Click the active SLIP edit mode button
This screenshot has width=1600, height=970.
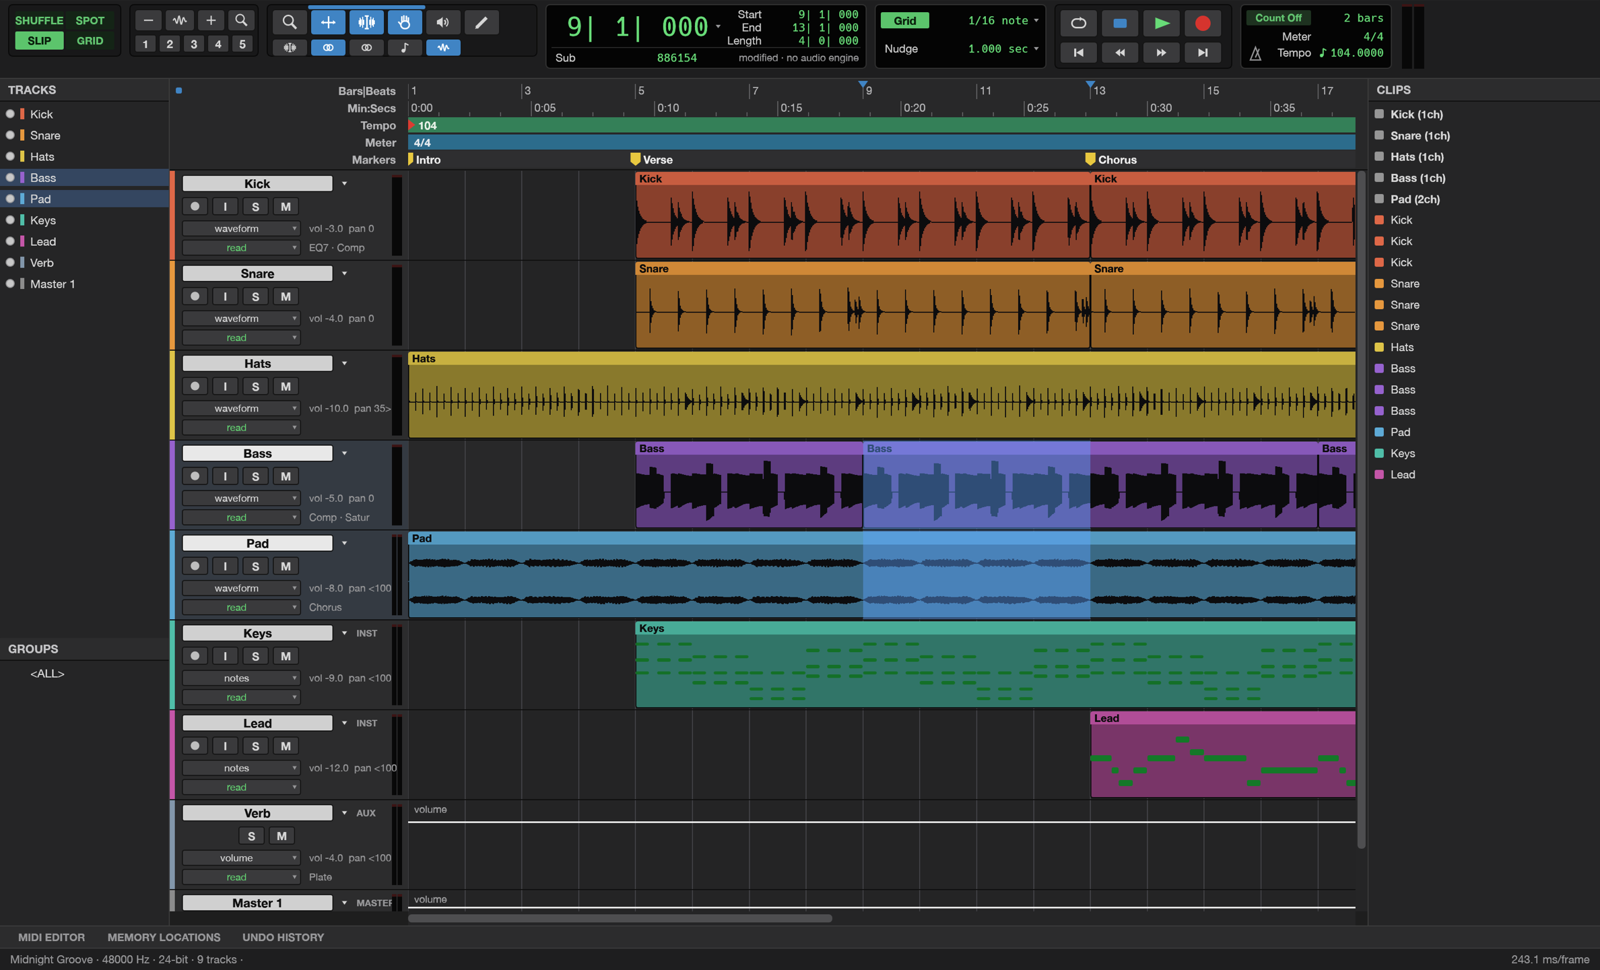pyautogui.click(x=39, y=41)
